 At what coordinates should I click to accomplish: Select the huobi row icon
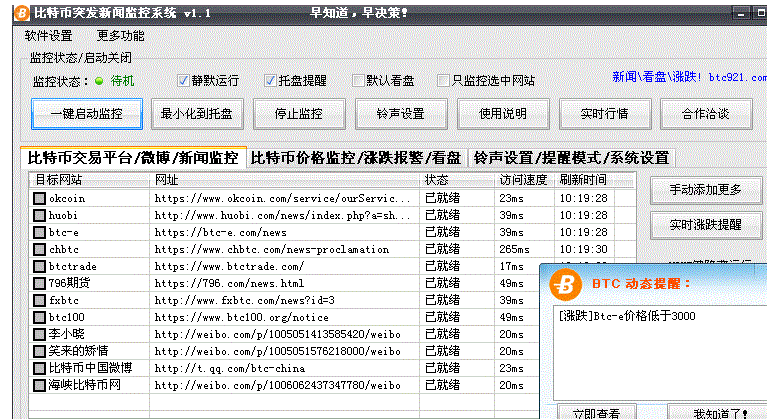pos(39,215)
